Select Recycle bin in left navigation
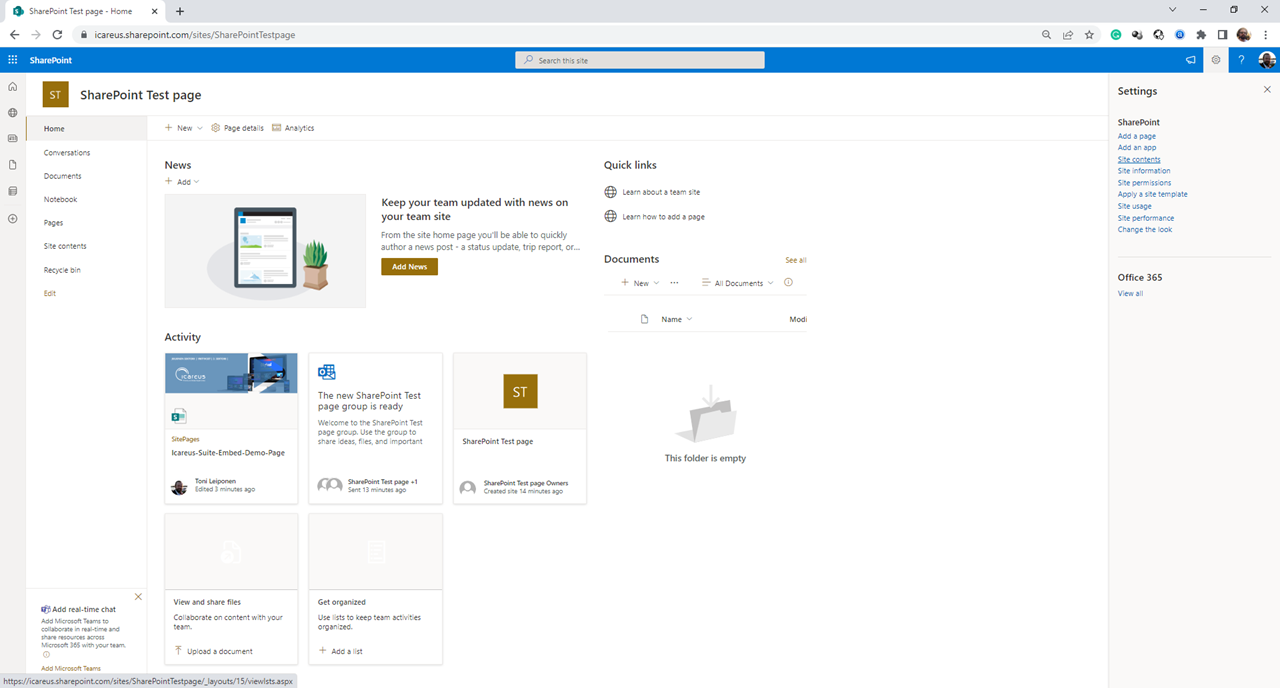 coord(62,270)
